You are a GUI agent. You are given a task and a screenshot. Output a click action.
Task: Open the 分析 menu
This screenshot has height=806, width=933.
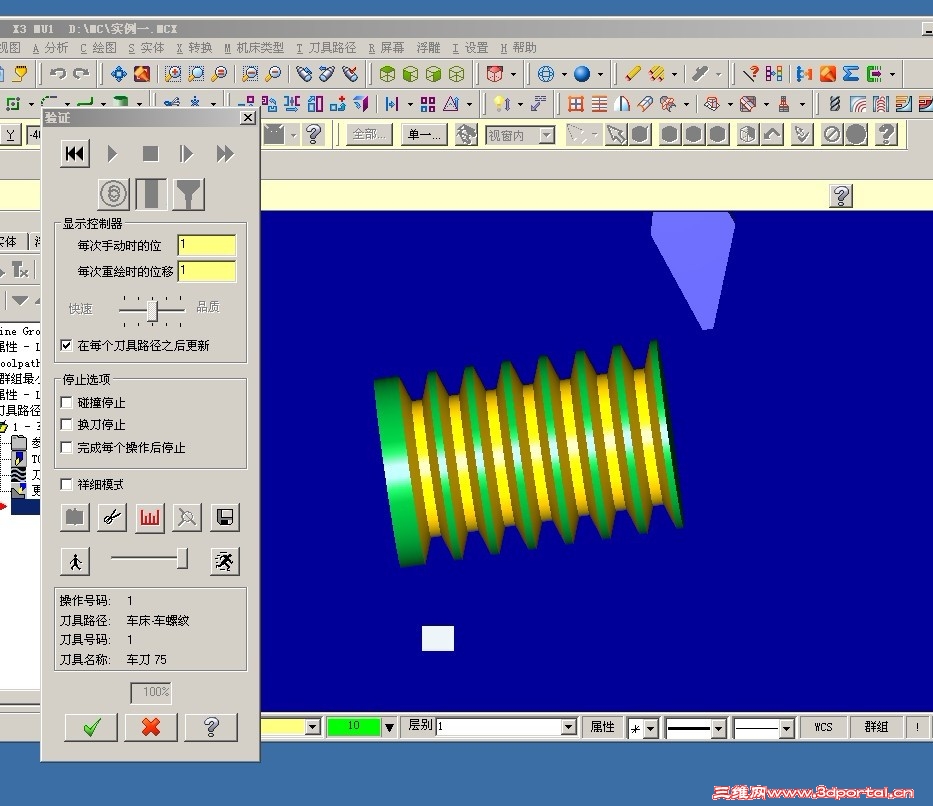click(x=51, y=48)
